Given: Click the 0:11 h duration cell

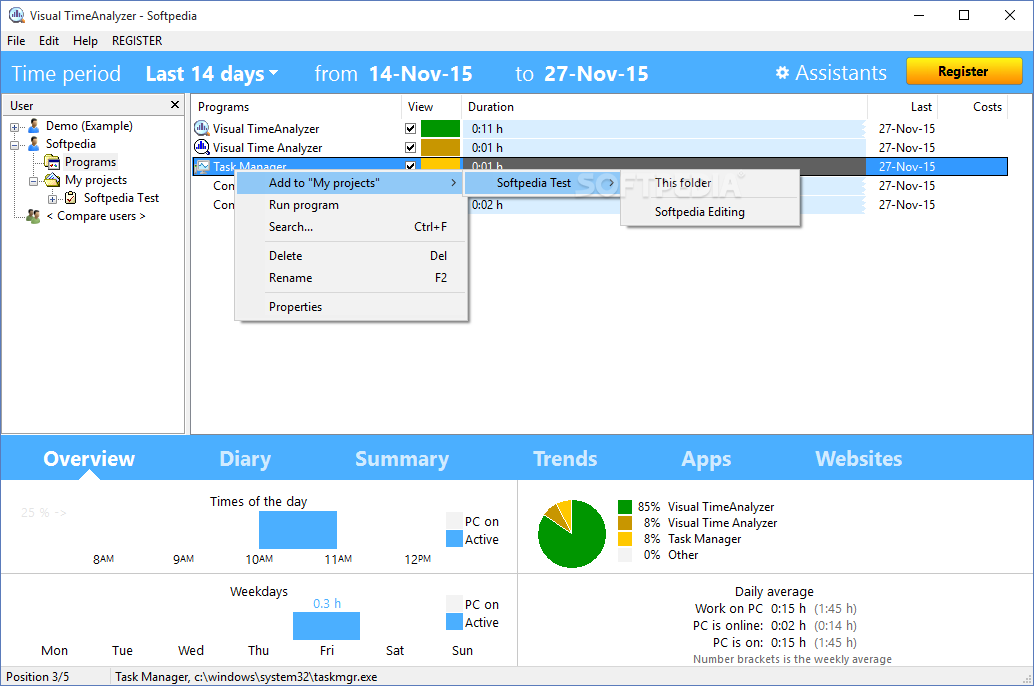Looking at the screenshot, I should click(664, 128).
